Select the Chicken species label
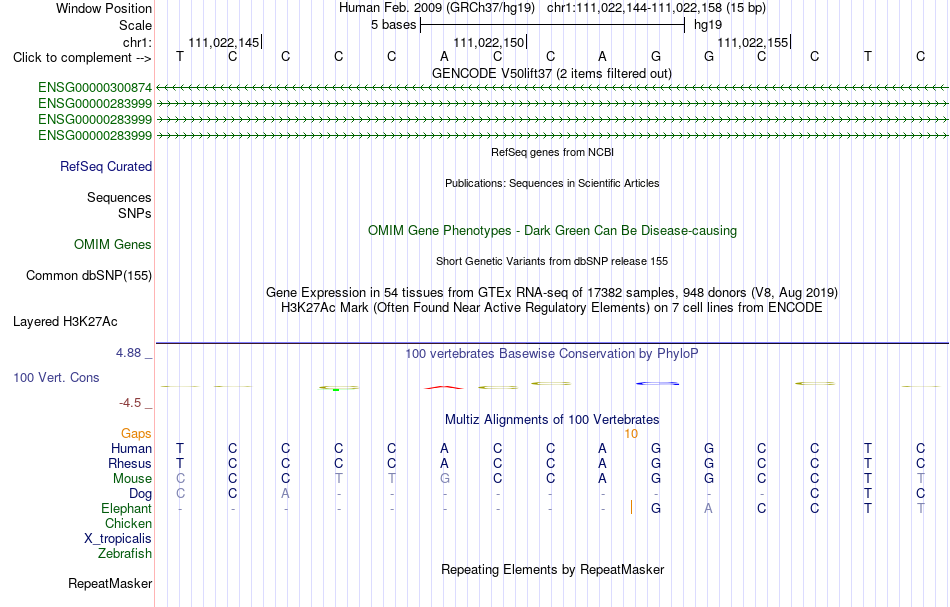Screen dimensions: 950x607 click(128, 523)
